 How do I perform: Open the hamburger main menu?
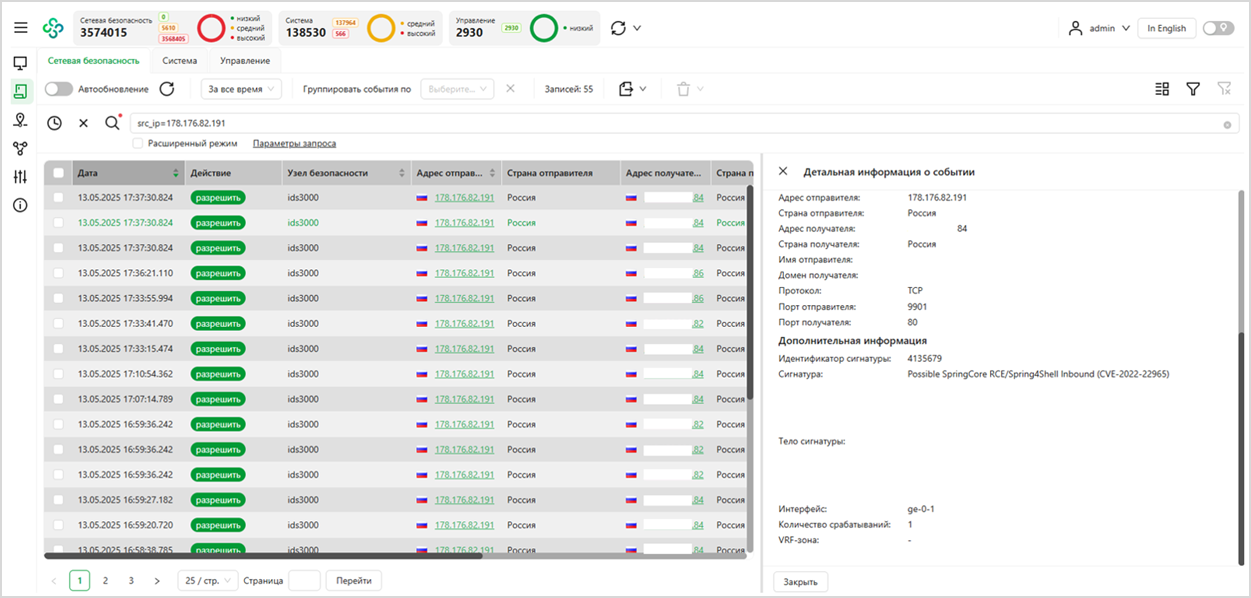pyautogui.click(x=21, y=28)
